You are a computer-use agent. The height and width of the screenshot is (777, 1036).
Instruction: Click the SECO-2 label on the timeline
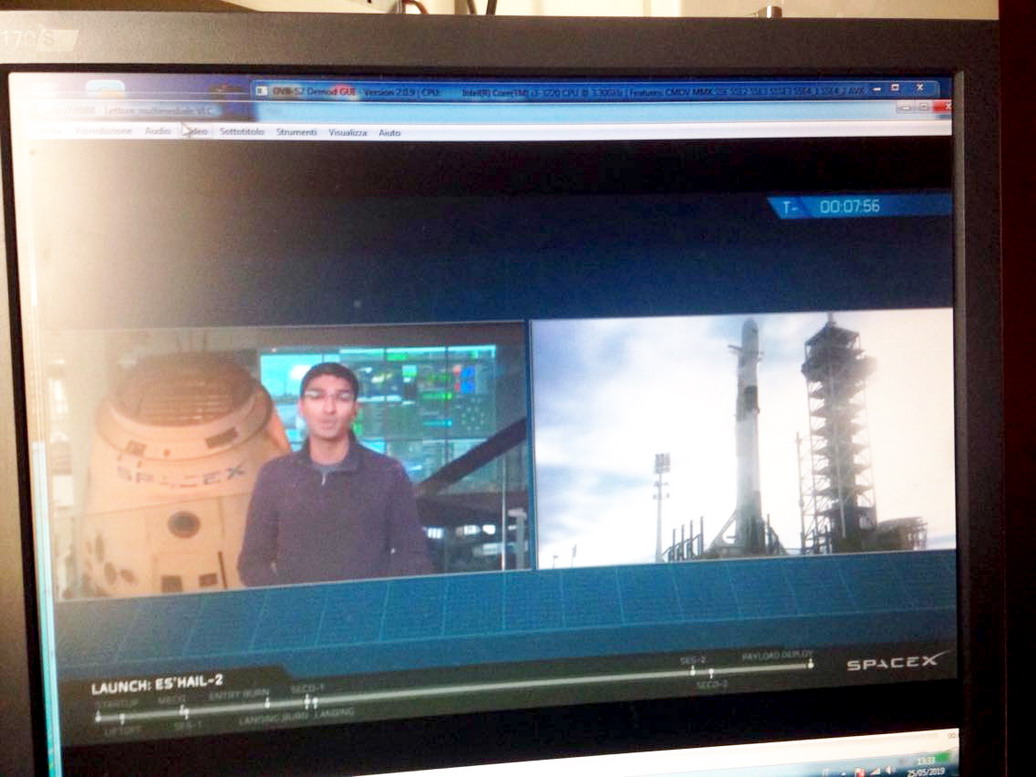click(x=712, y=685)
